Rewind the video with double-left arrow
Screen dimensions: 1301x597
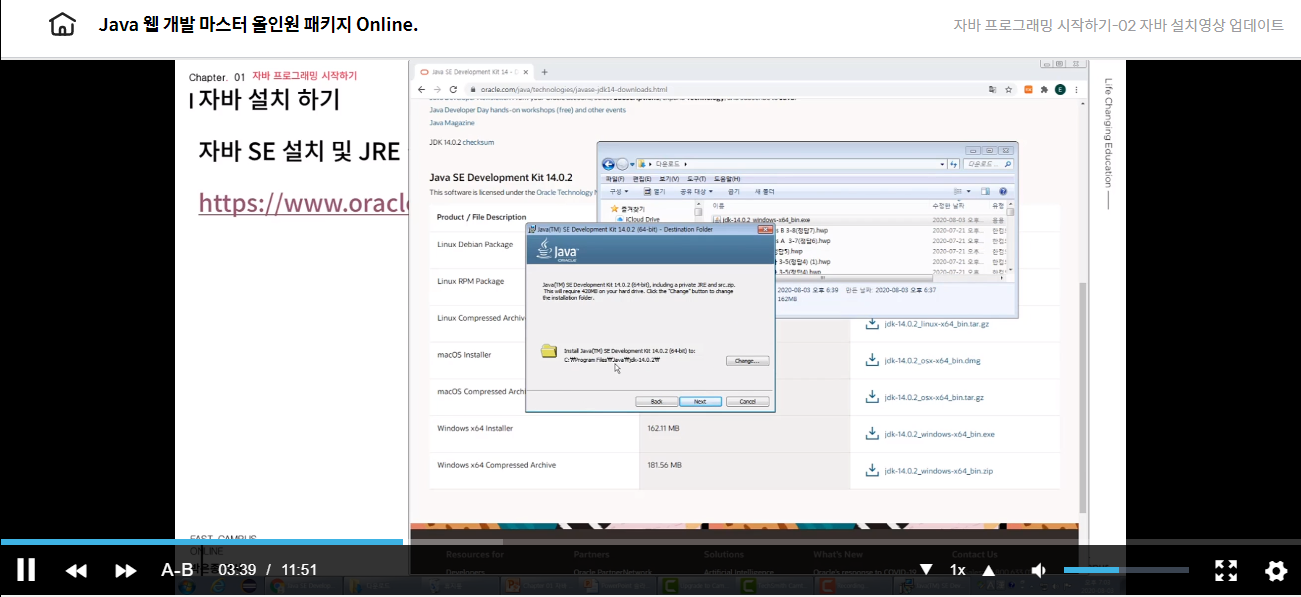[x=76, y=570]
